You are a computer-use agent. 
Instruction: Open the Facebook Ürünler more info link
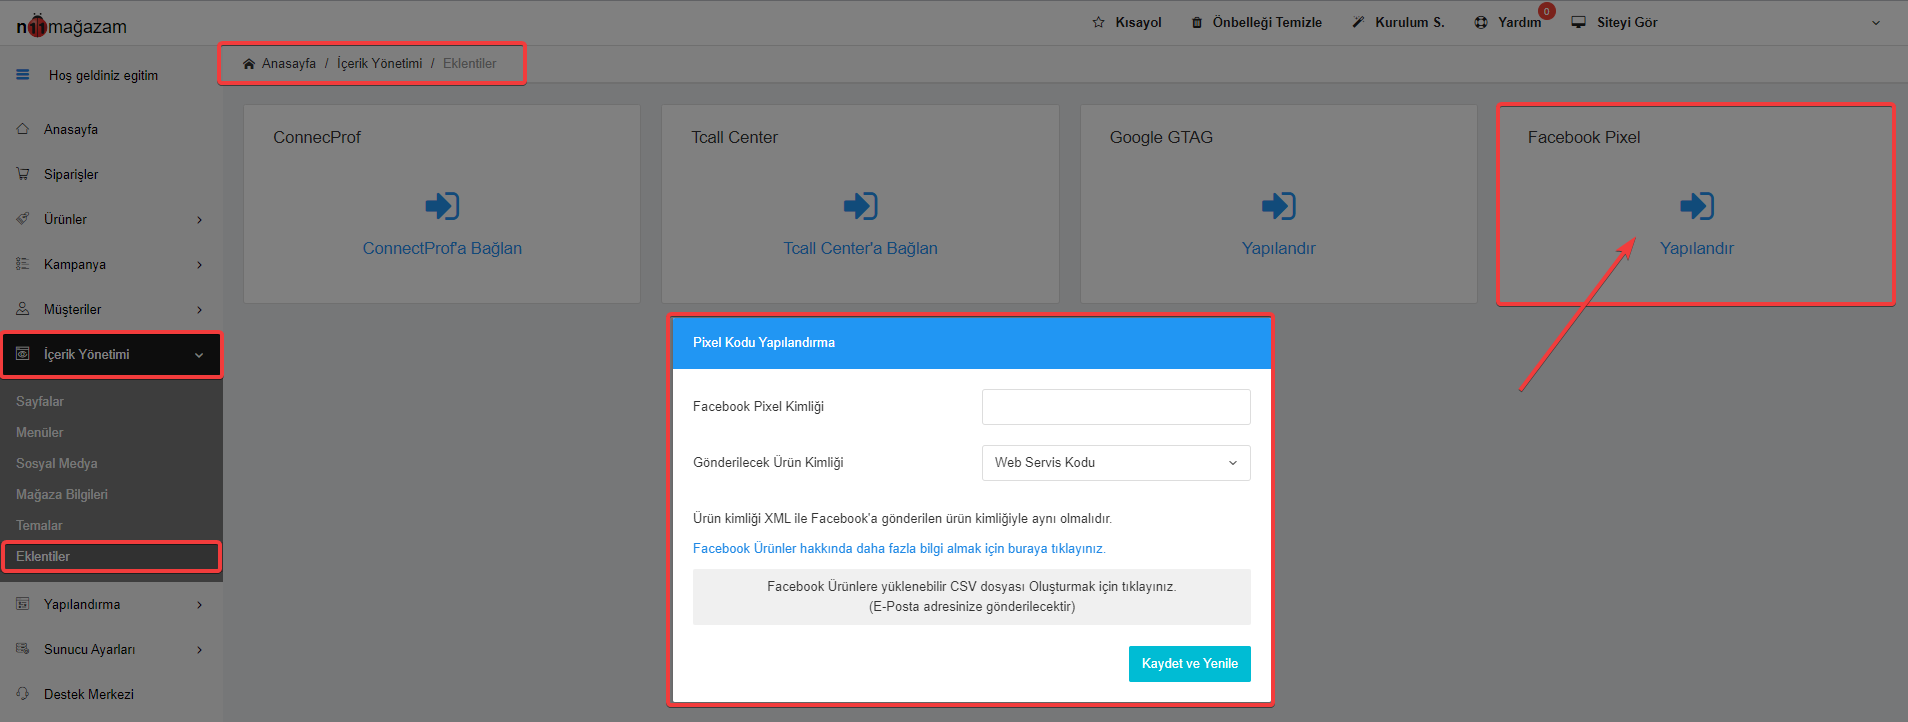click(x=899, y=548)
